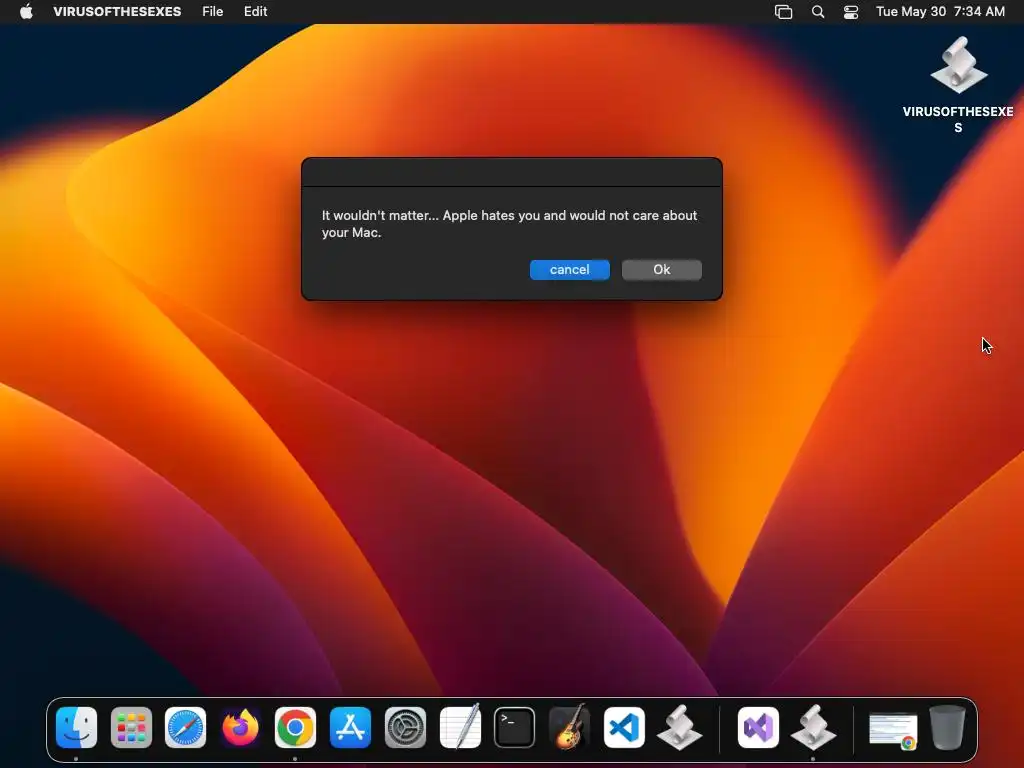
Task: Click the cancel button in the dialog
Action: click(569, 270)
